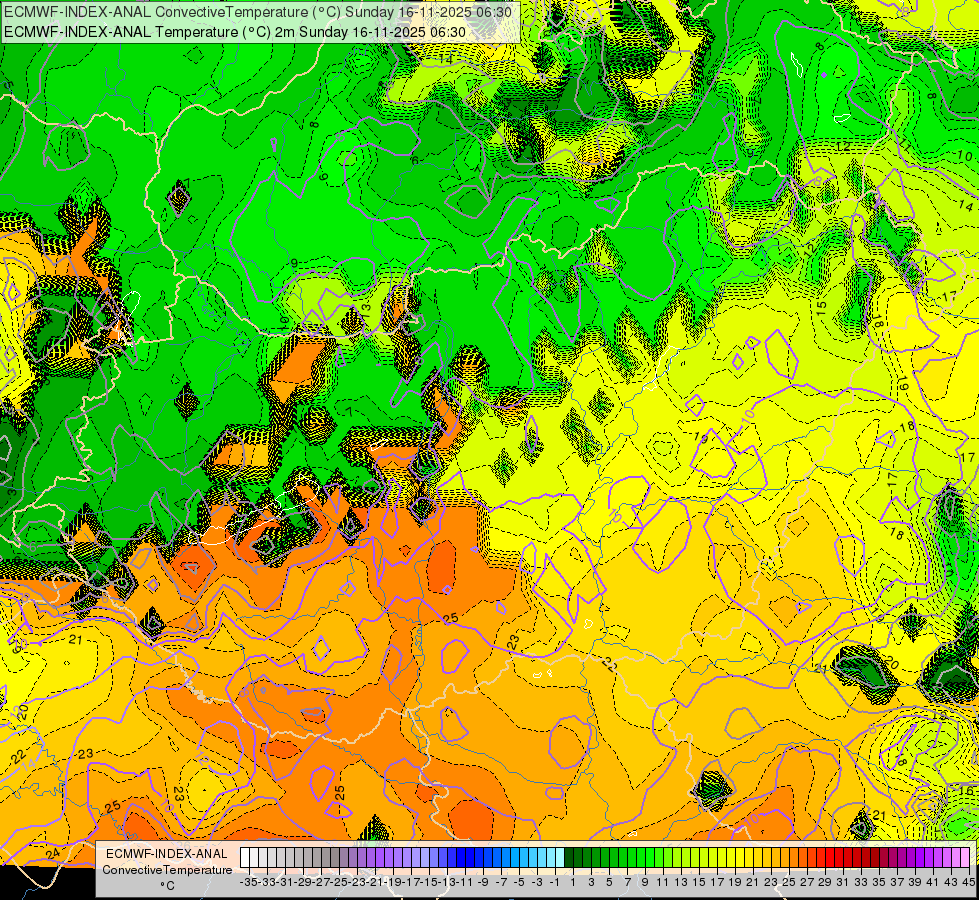Click the ECMWF-INDEX-ANAL label in the legend box
The height and width of the screenshot is (900, 979).
[x=167, y=854]
